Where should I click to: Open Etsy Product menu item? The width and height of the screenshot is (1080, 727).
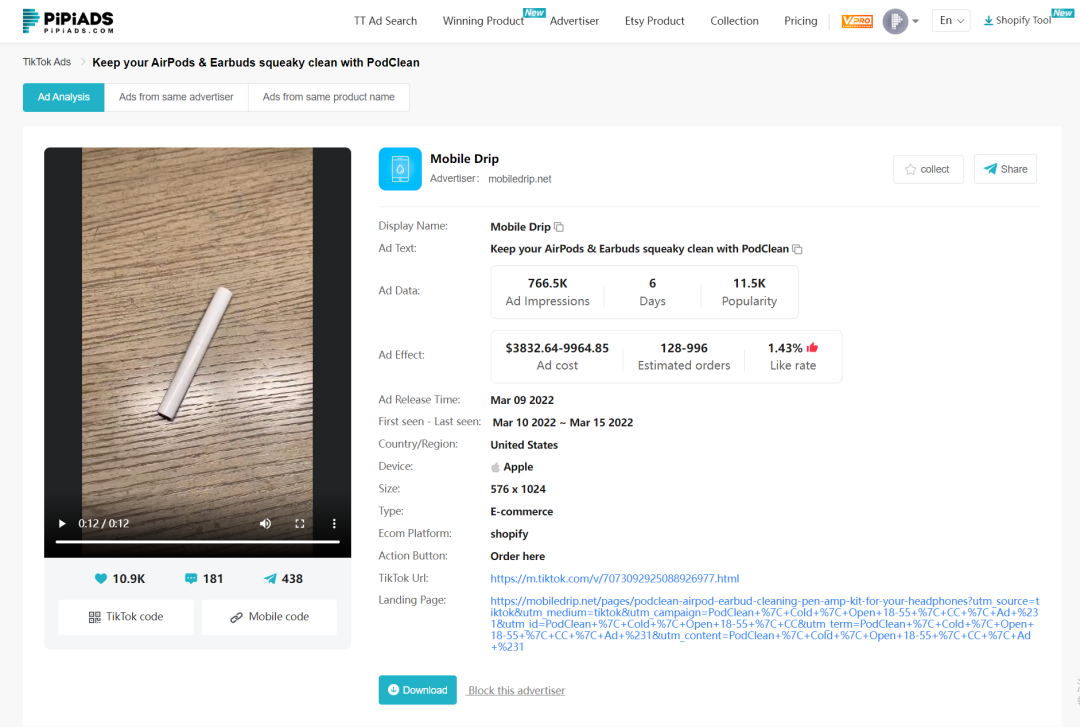[654, 21]
